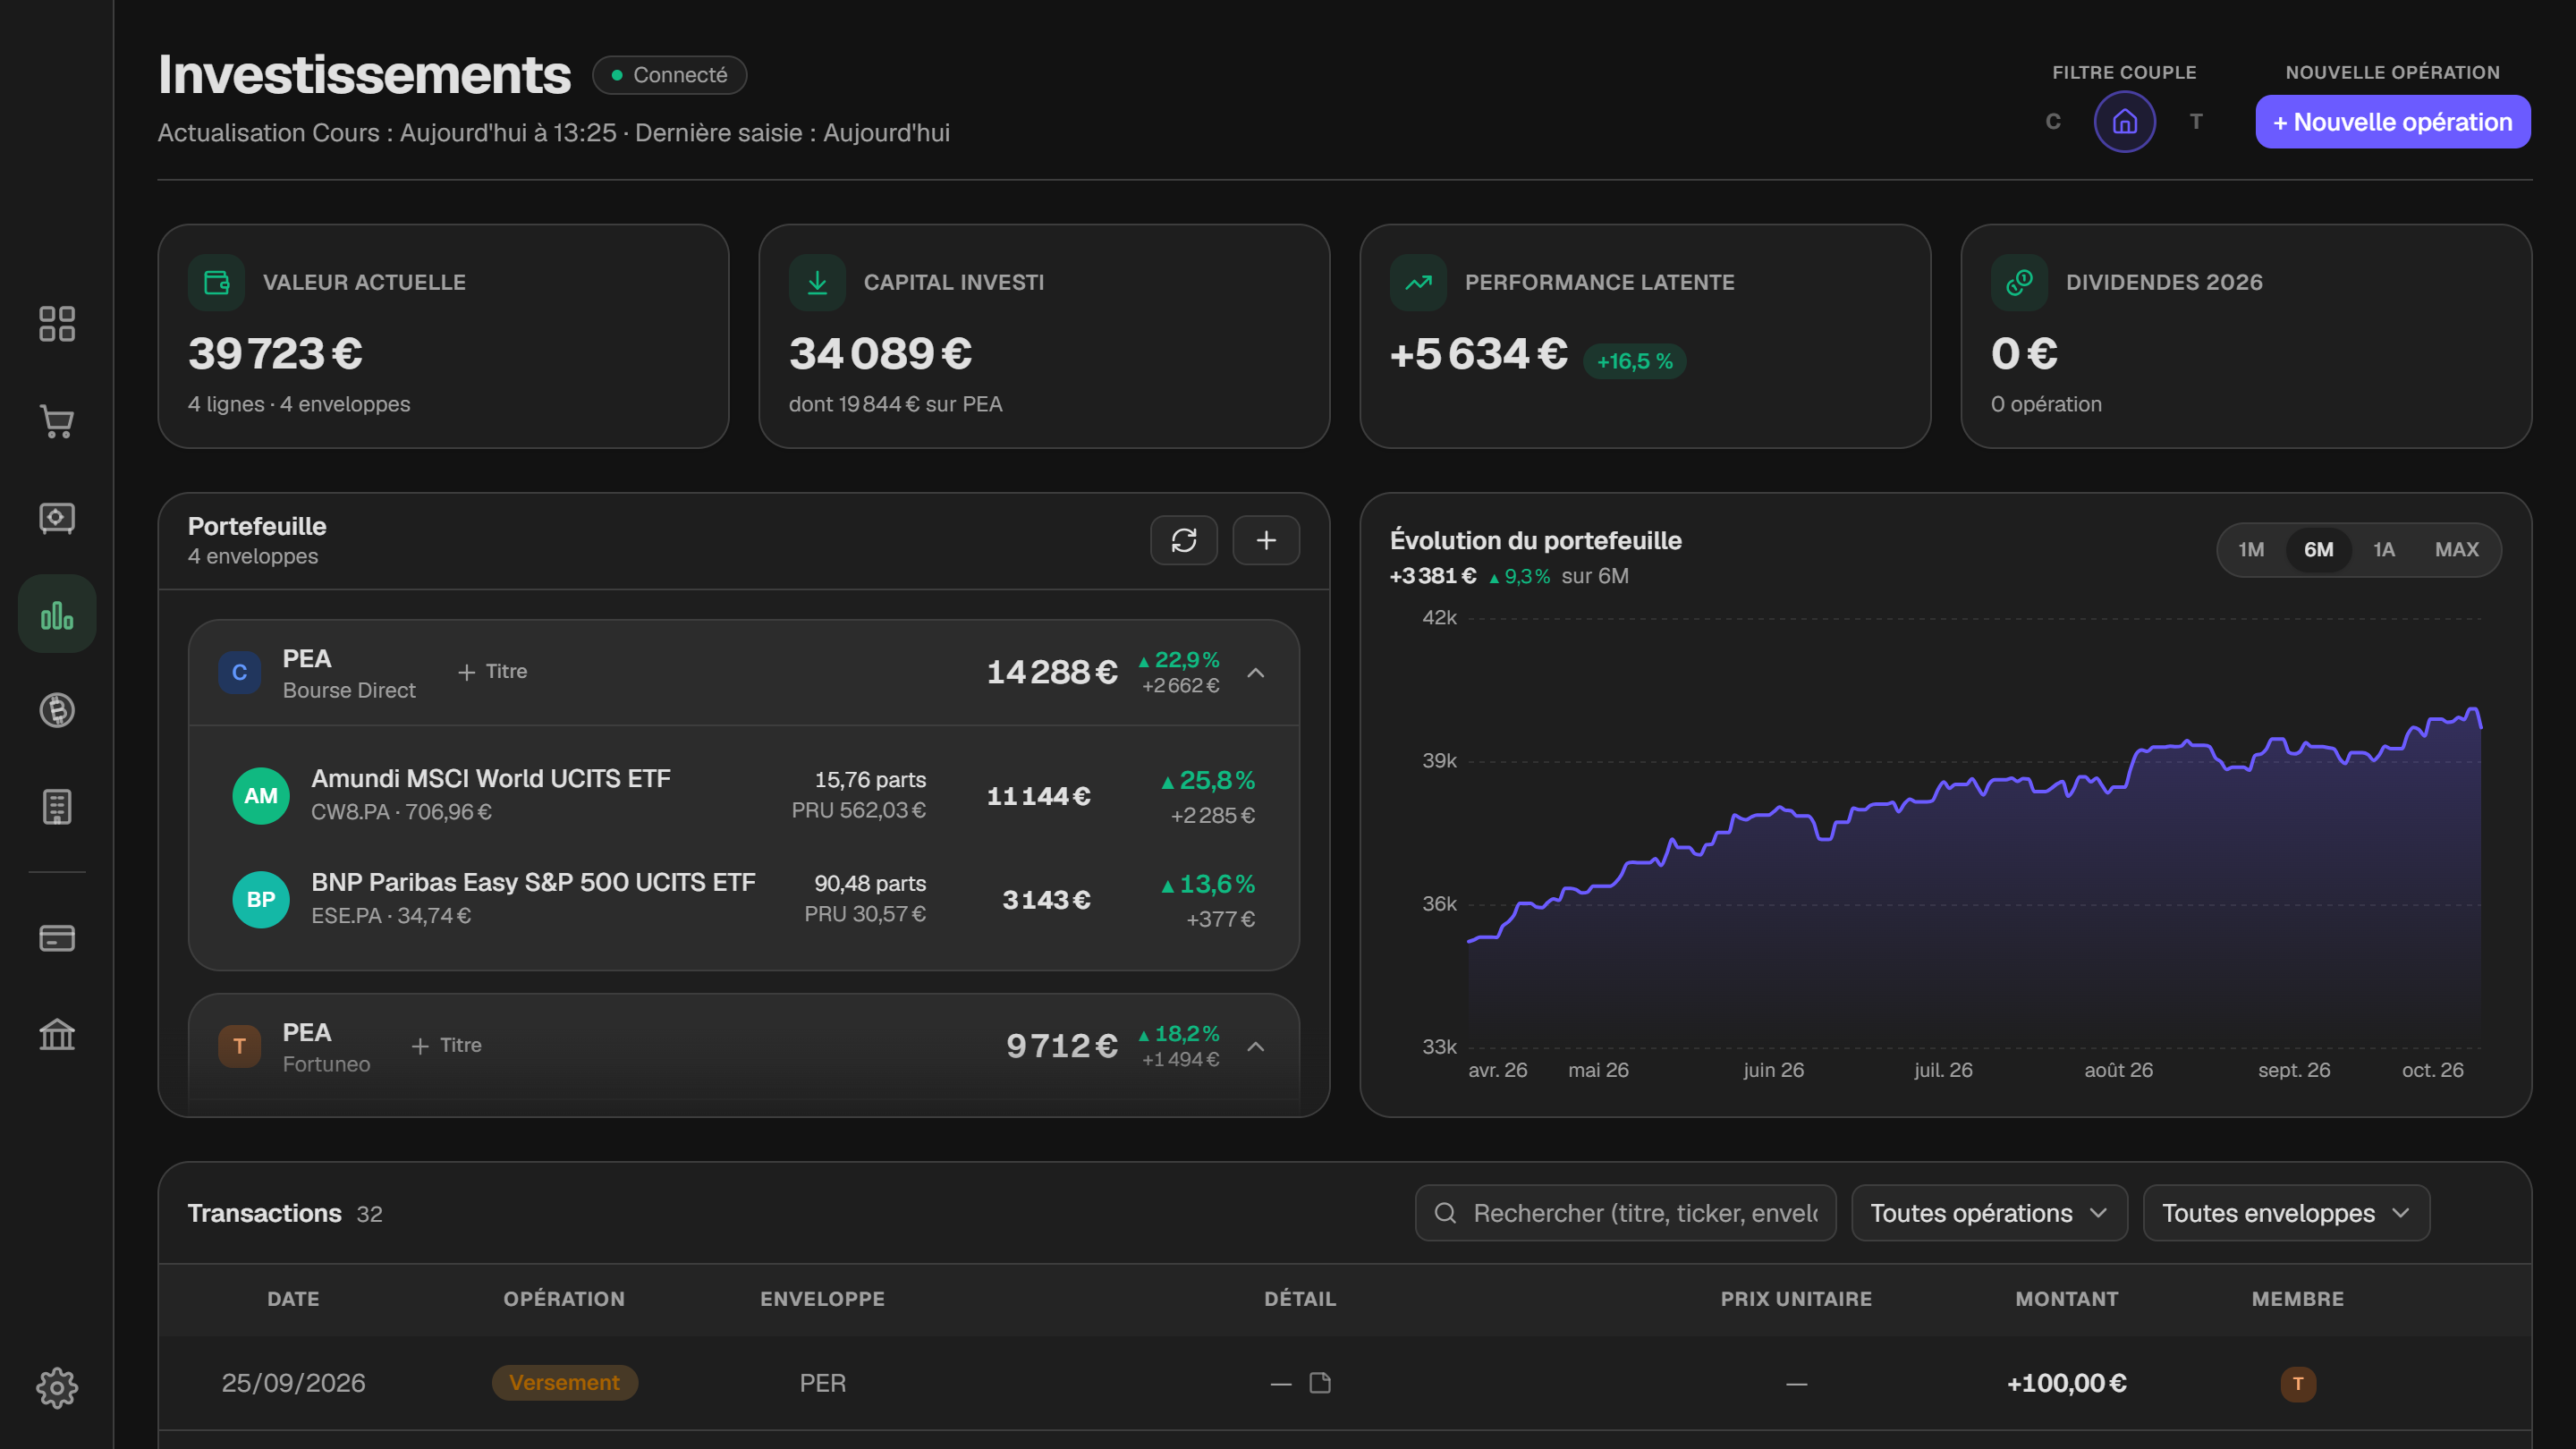Switch chart range to 1M
Screen dimensions: 2576x1449
pyautogui.click(x=2251, y=550)
